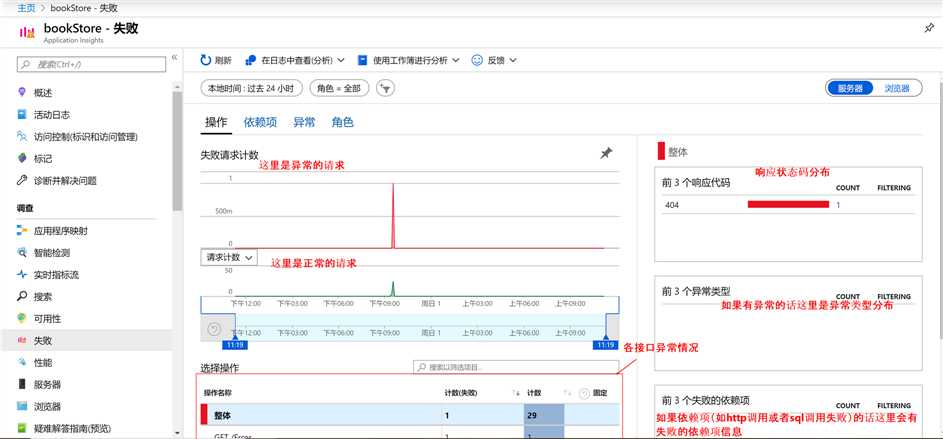Sort by 计数 column arrow
The height and width of the screenshot is (439, 943).
(567, 393)
